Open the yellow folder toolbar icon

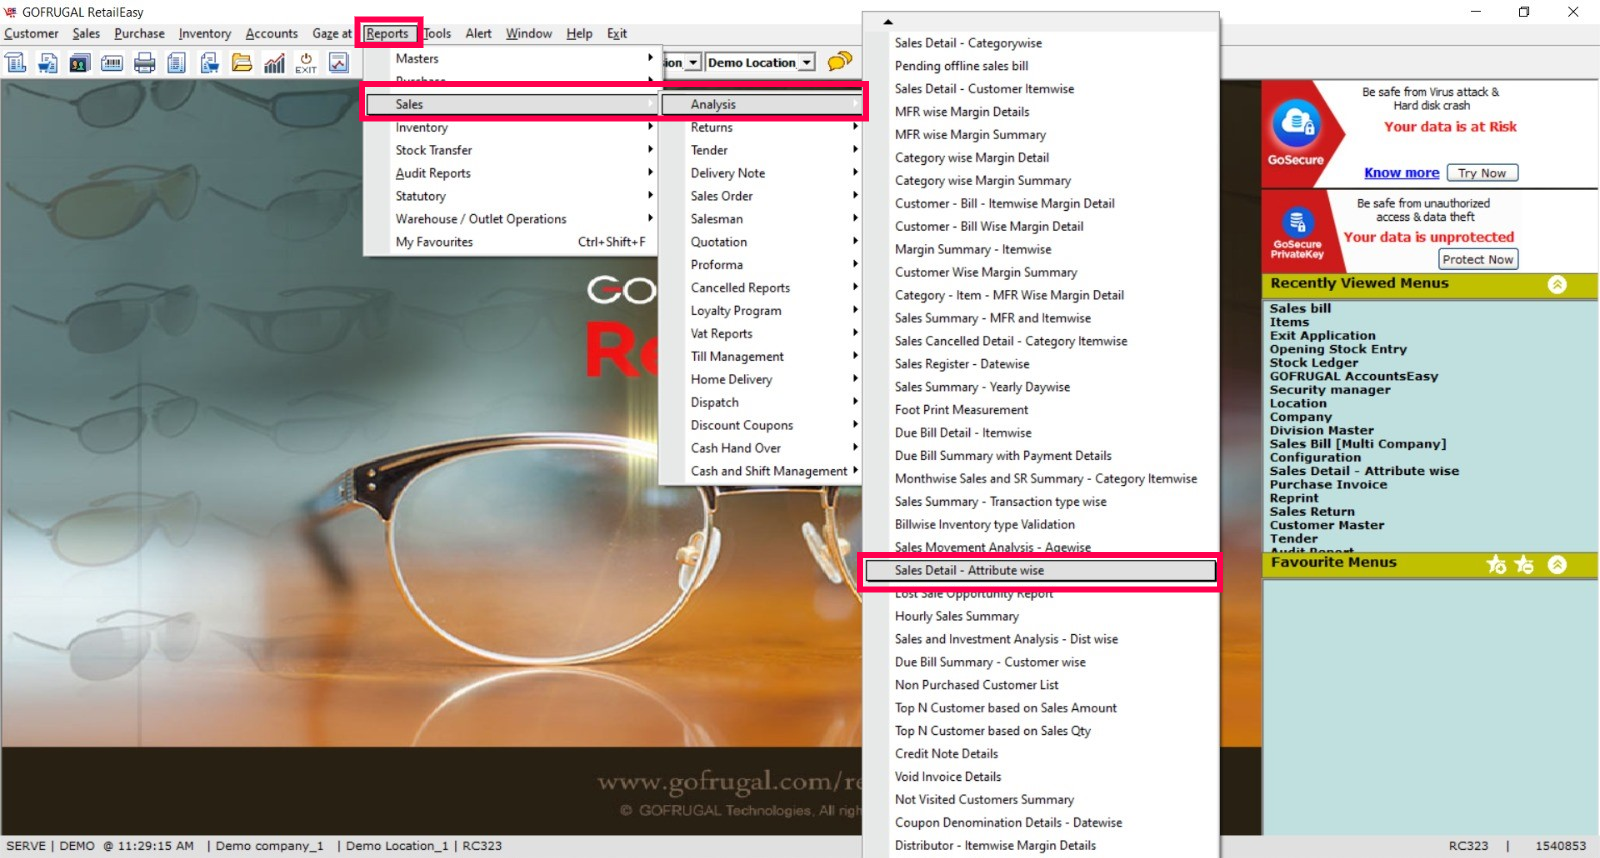pyautogui.click(x=242, y=63)
